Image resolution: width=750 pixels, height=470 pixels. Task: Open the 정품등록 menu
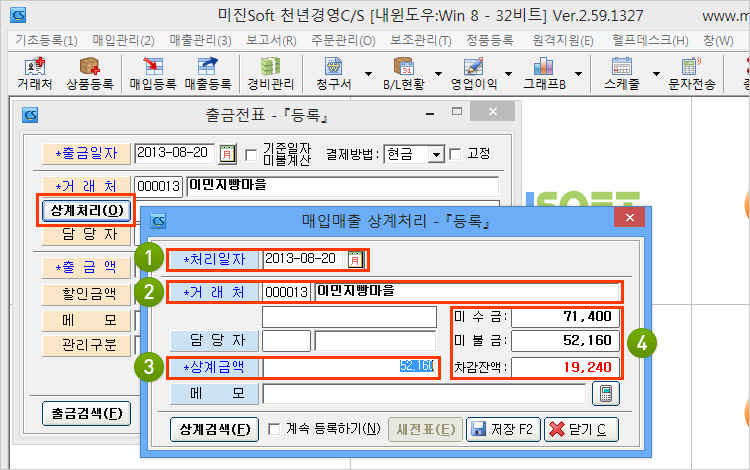(490, 41)
